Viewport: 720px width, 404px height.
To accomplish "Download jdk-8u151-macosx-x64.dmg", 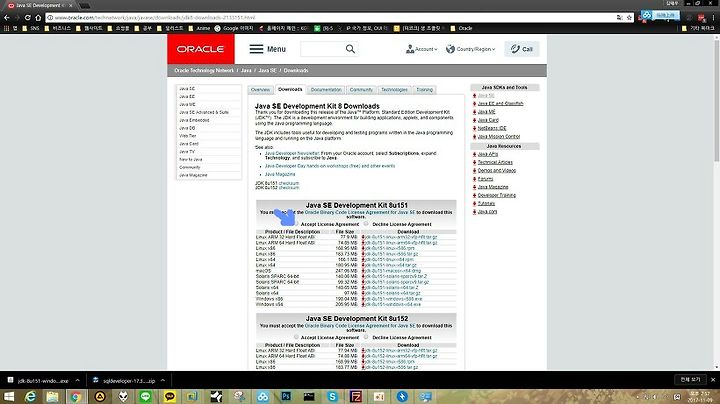I will pos(392,271).
